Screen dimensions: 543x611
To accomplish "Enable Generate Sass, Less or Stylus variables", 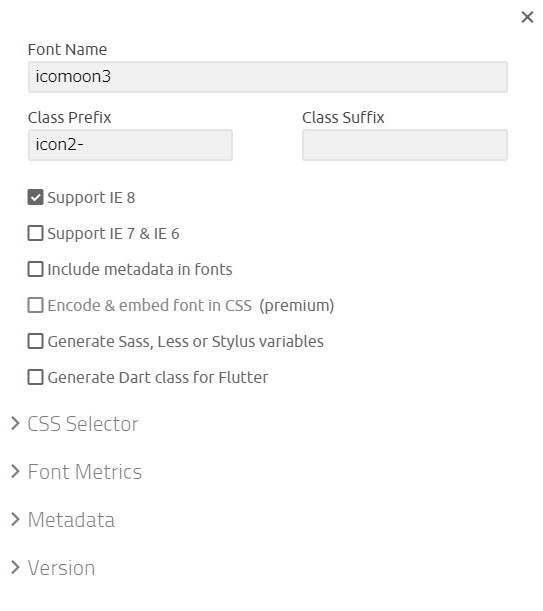I will click(35, 341).
